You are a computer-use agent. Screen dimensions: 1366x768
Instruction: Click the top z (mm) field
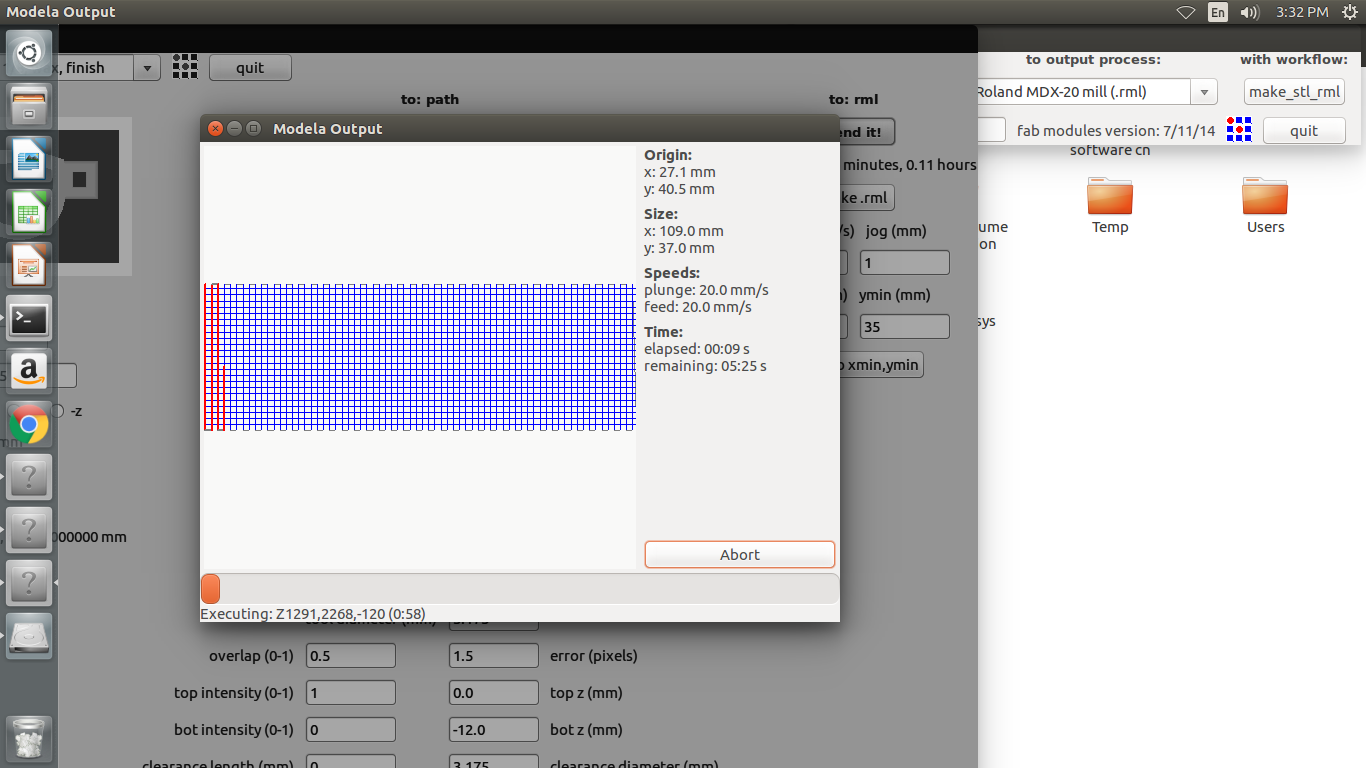pos(494,693)
